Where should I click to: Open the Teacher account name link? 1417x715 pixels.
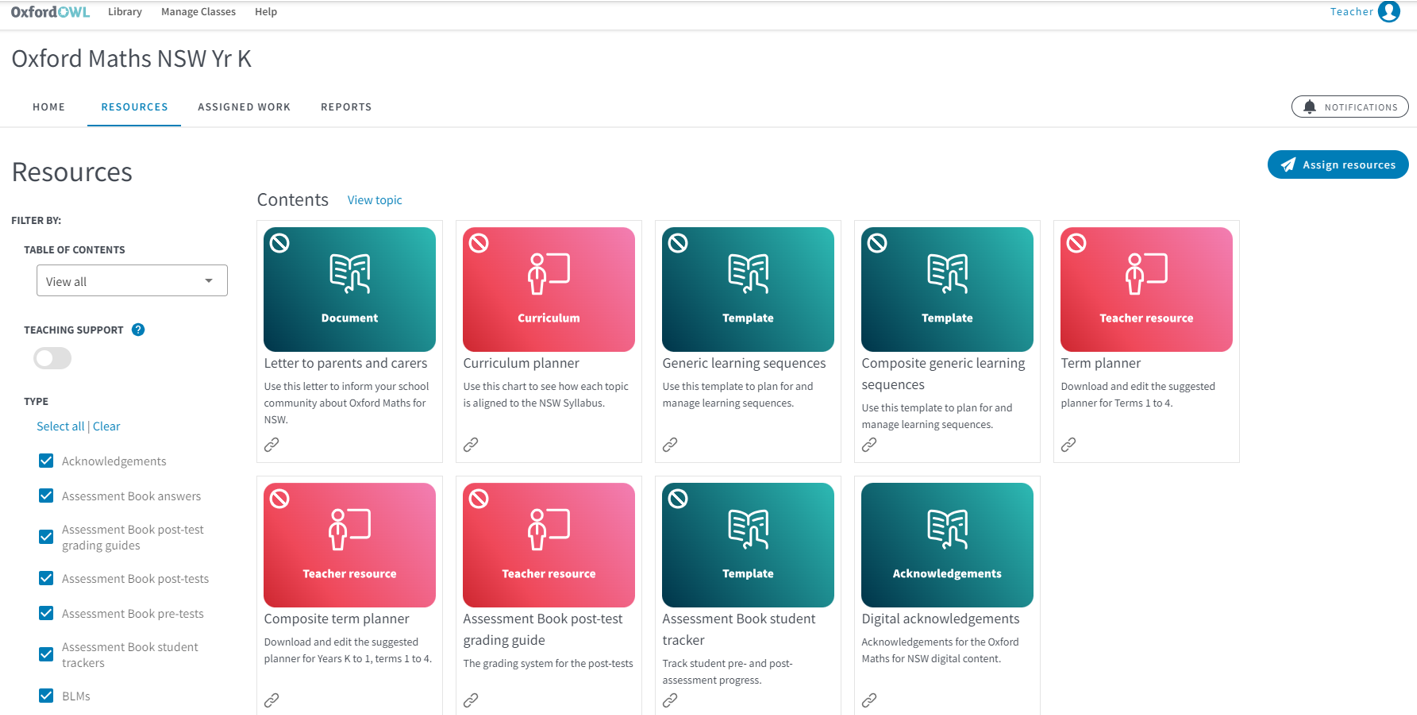pos(1351,12)
